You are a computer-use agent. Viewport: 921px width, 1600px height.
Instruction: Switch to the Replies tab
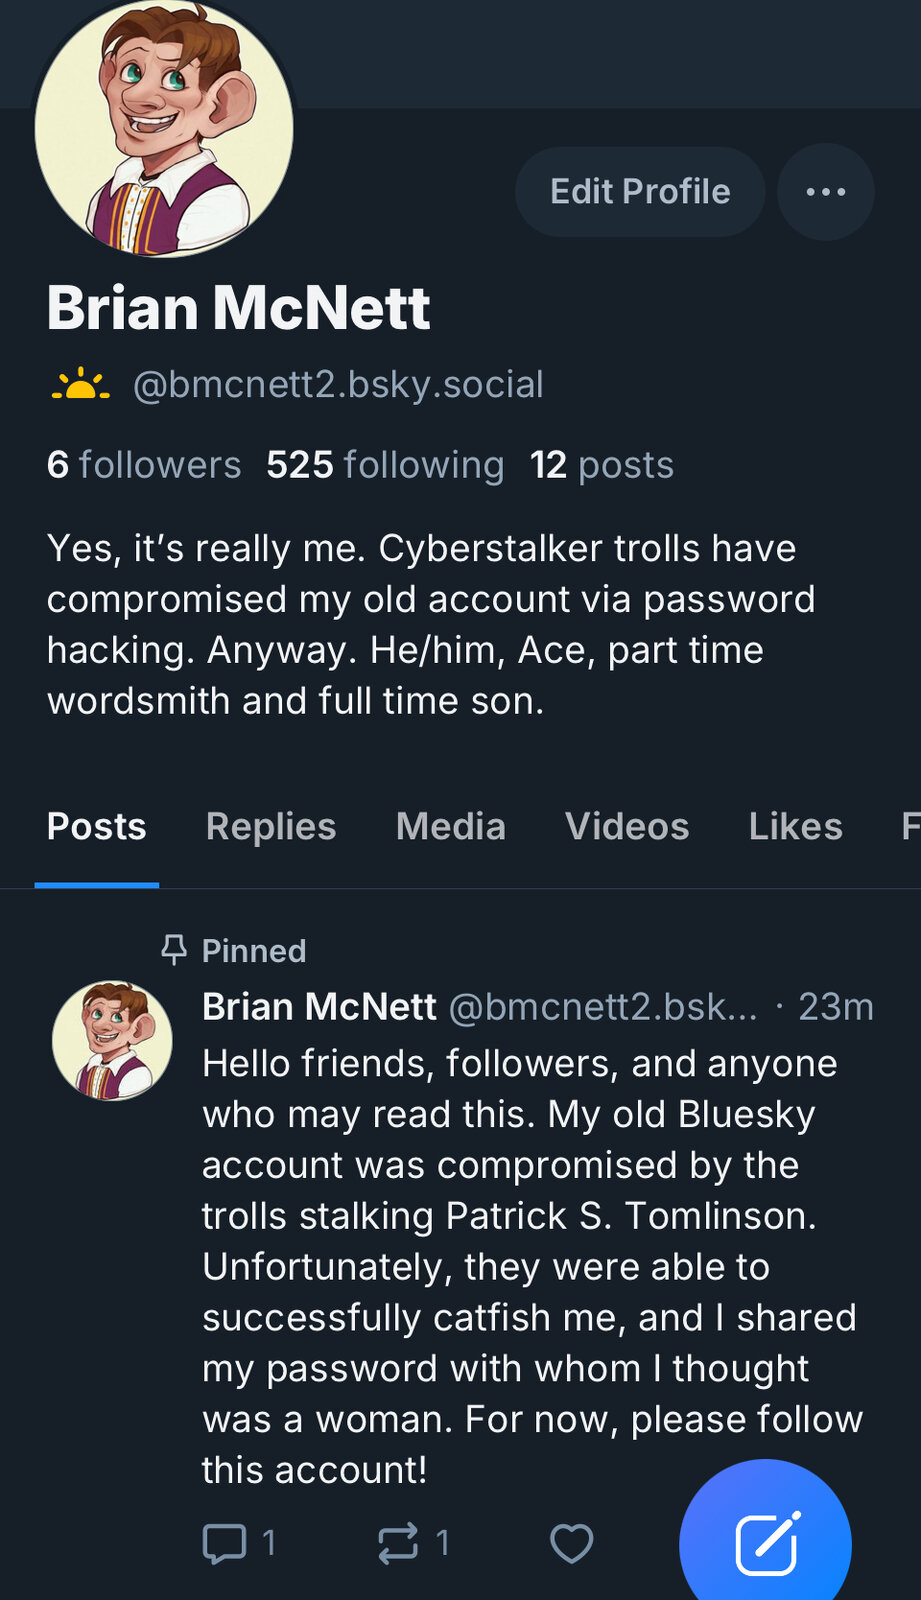point(271,827)
